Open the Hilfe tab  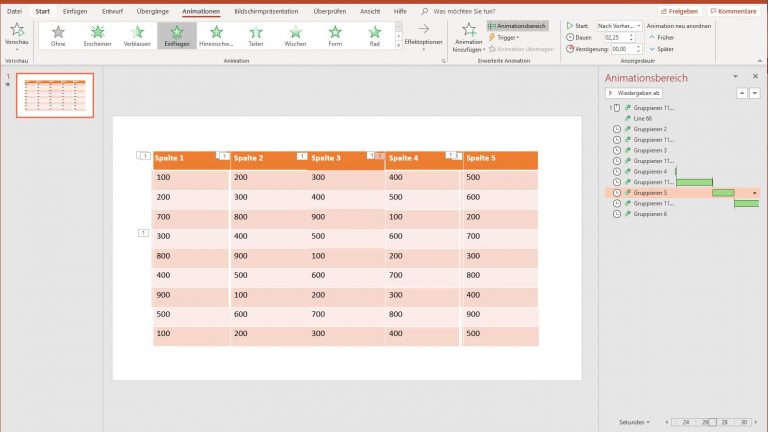(x=400, y=11)
